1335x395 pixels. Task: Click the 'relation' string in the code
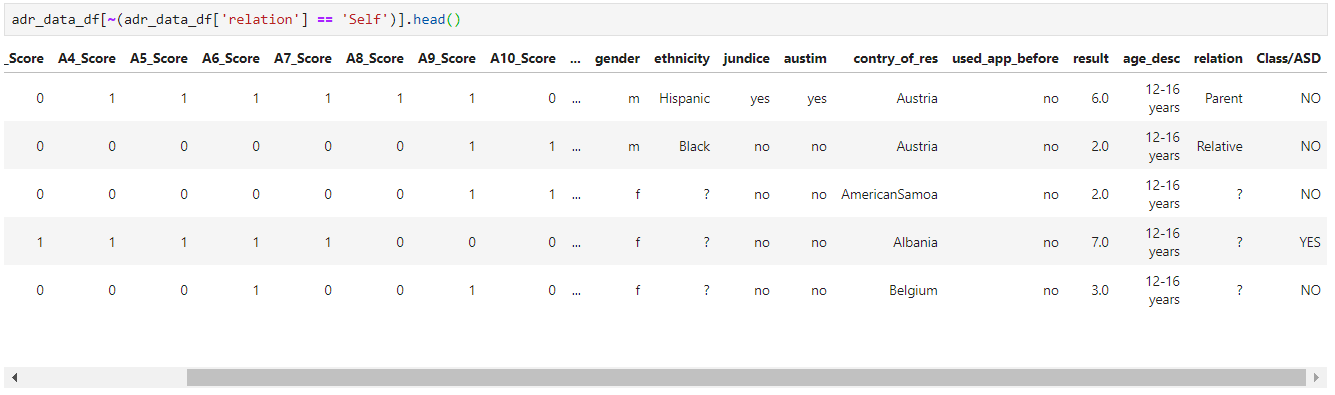click(x=260, y=20)
